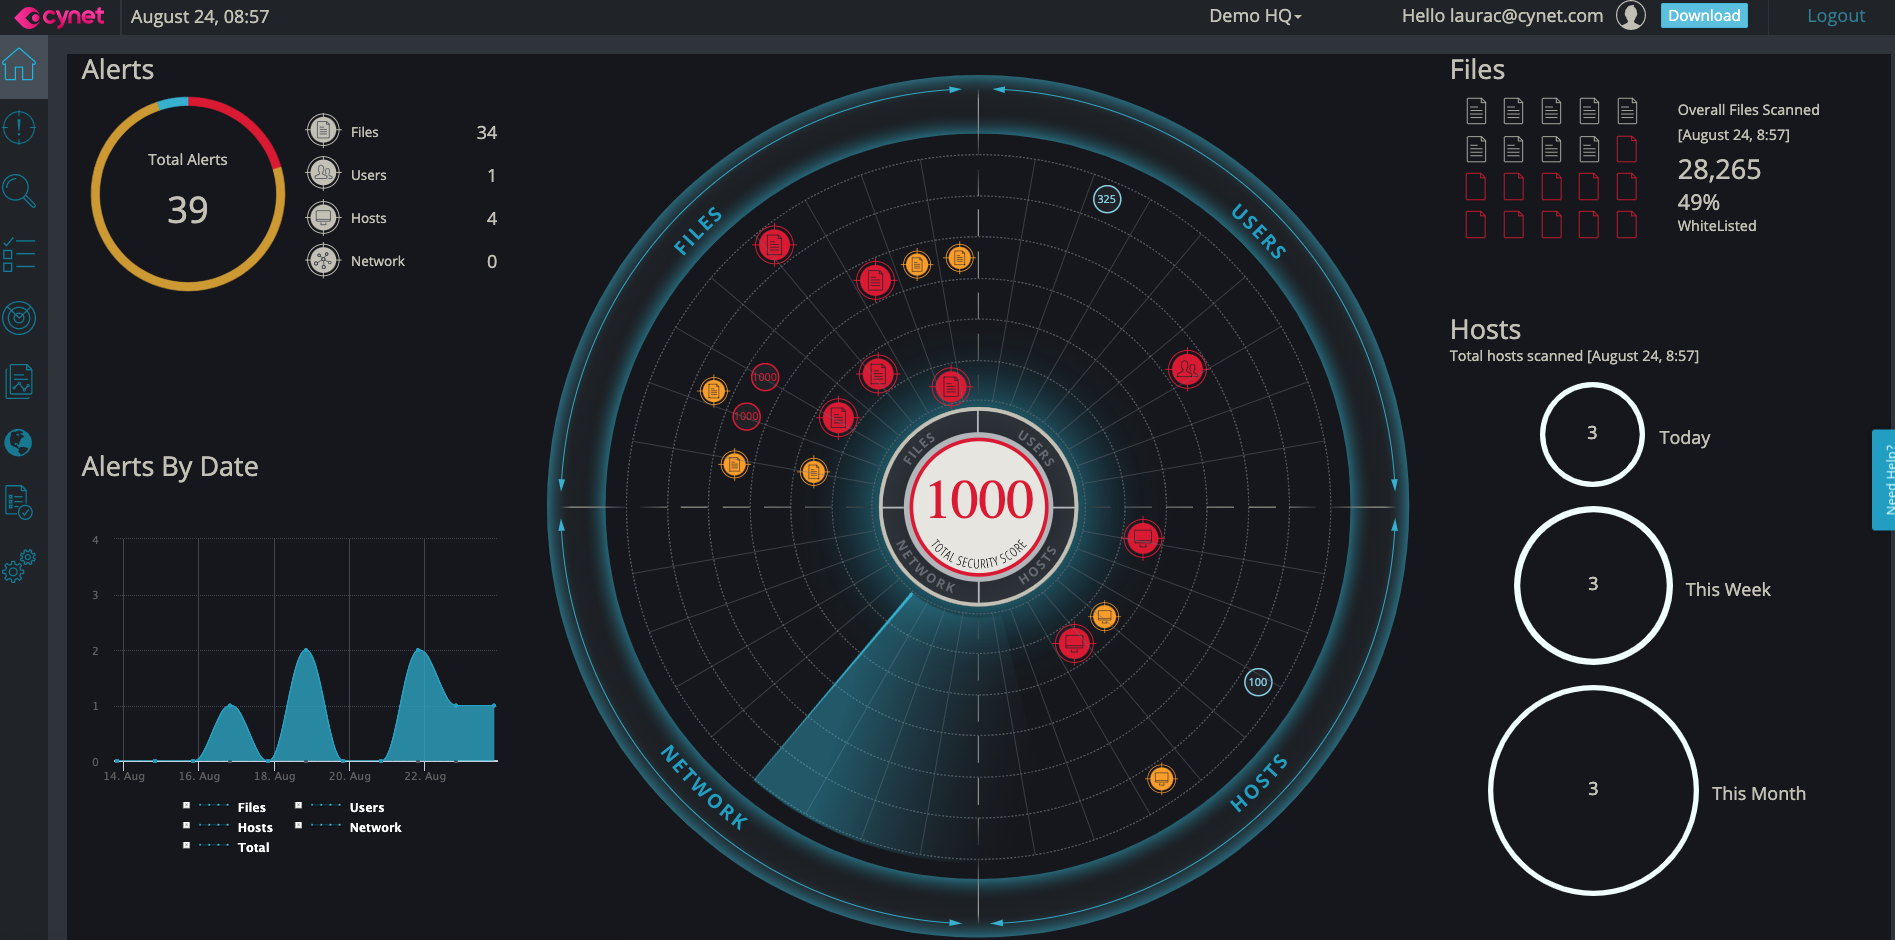Select the NETWORK label on radar outer ring

pyautogui.click(x=704, y=787)
